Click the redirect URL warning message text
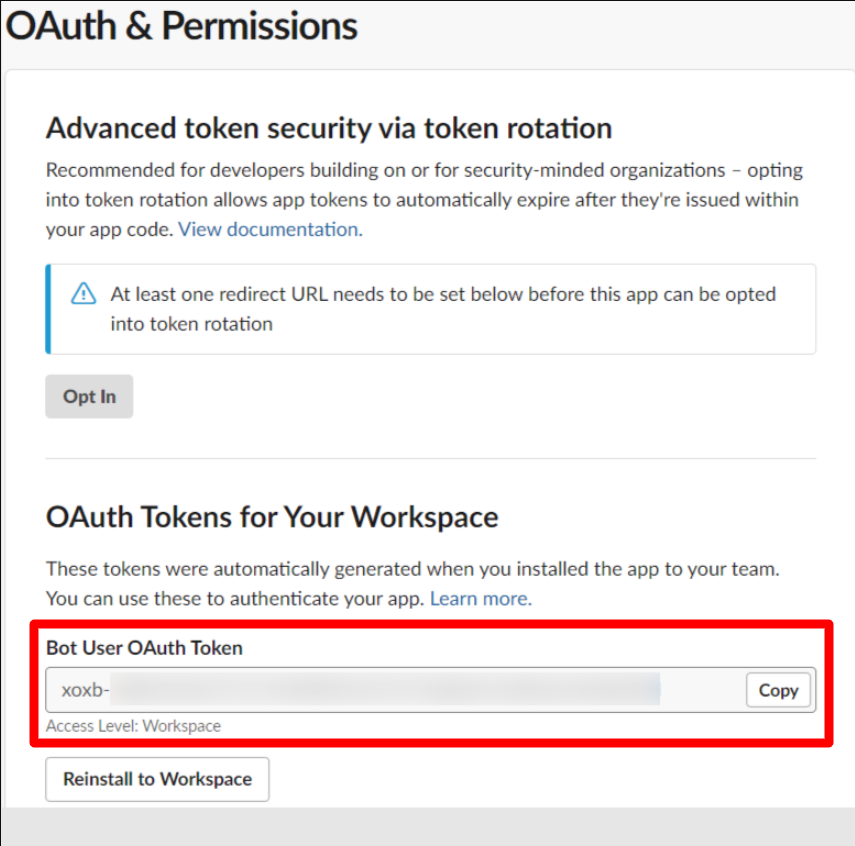 pyautogui.click(x=443, y=309)
